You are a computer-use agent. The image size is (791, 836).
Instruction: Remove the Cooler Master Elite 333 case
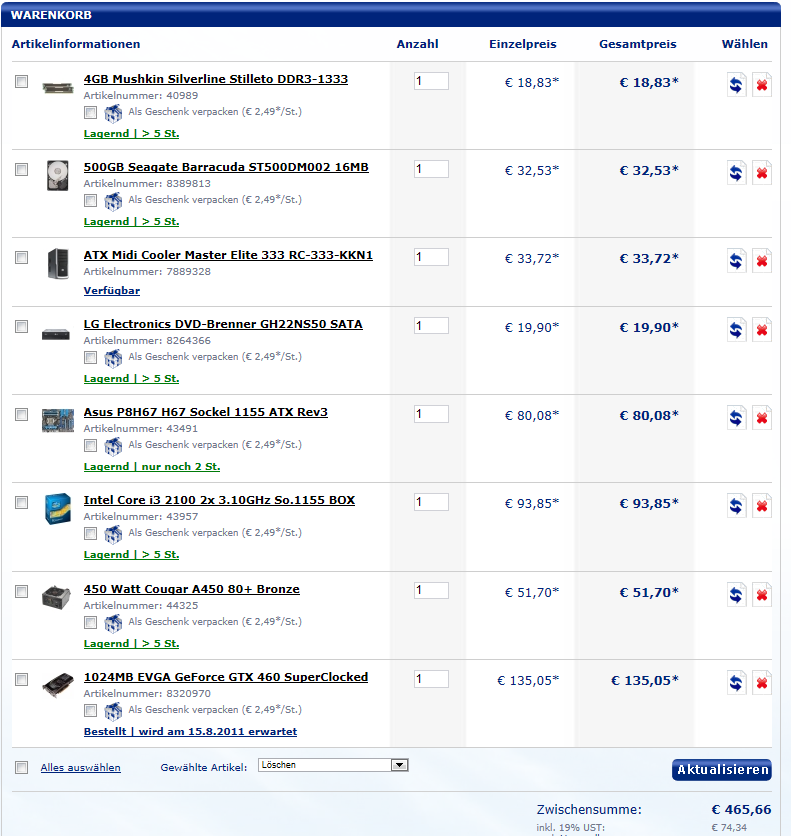[762, 260]
